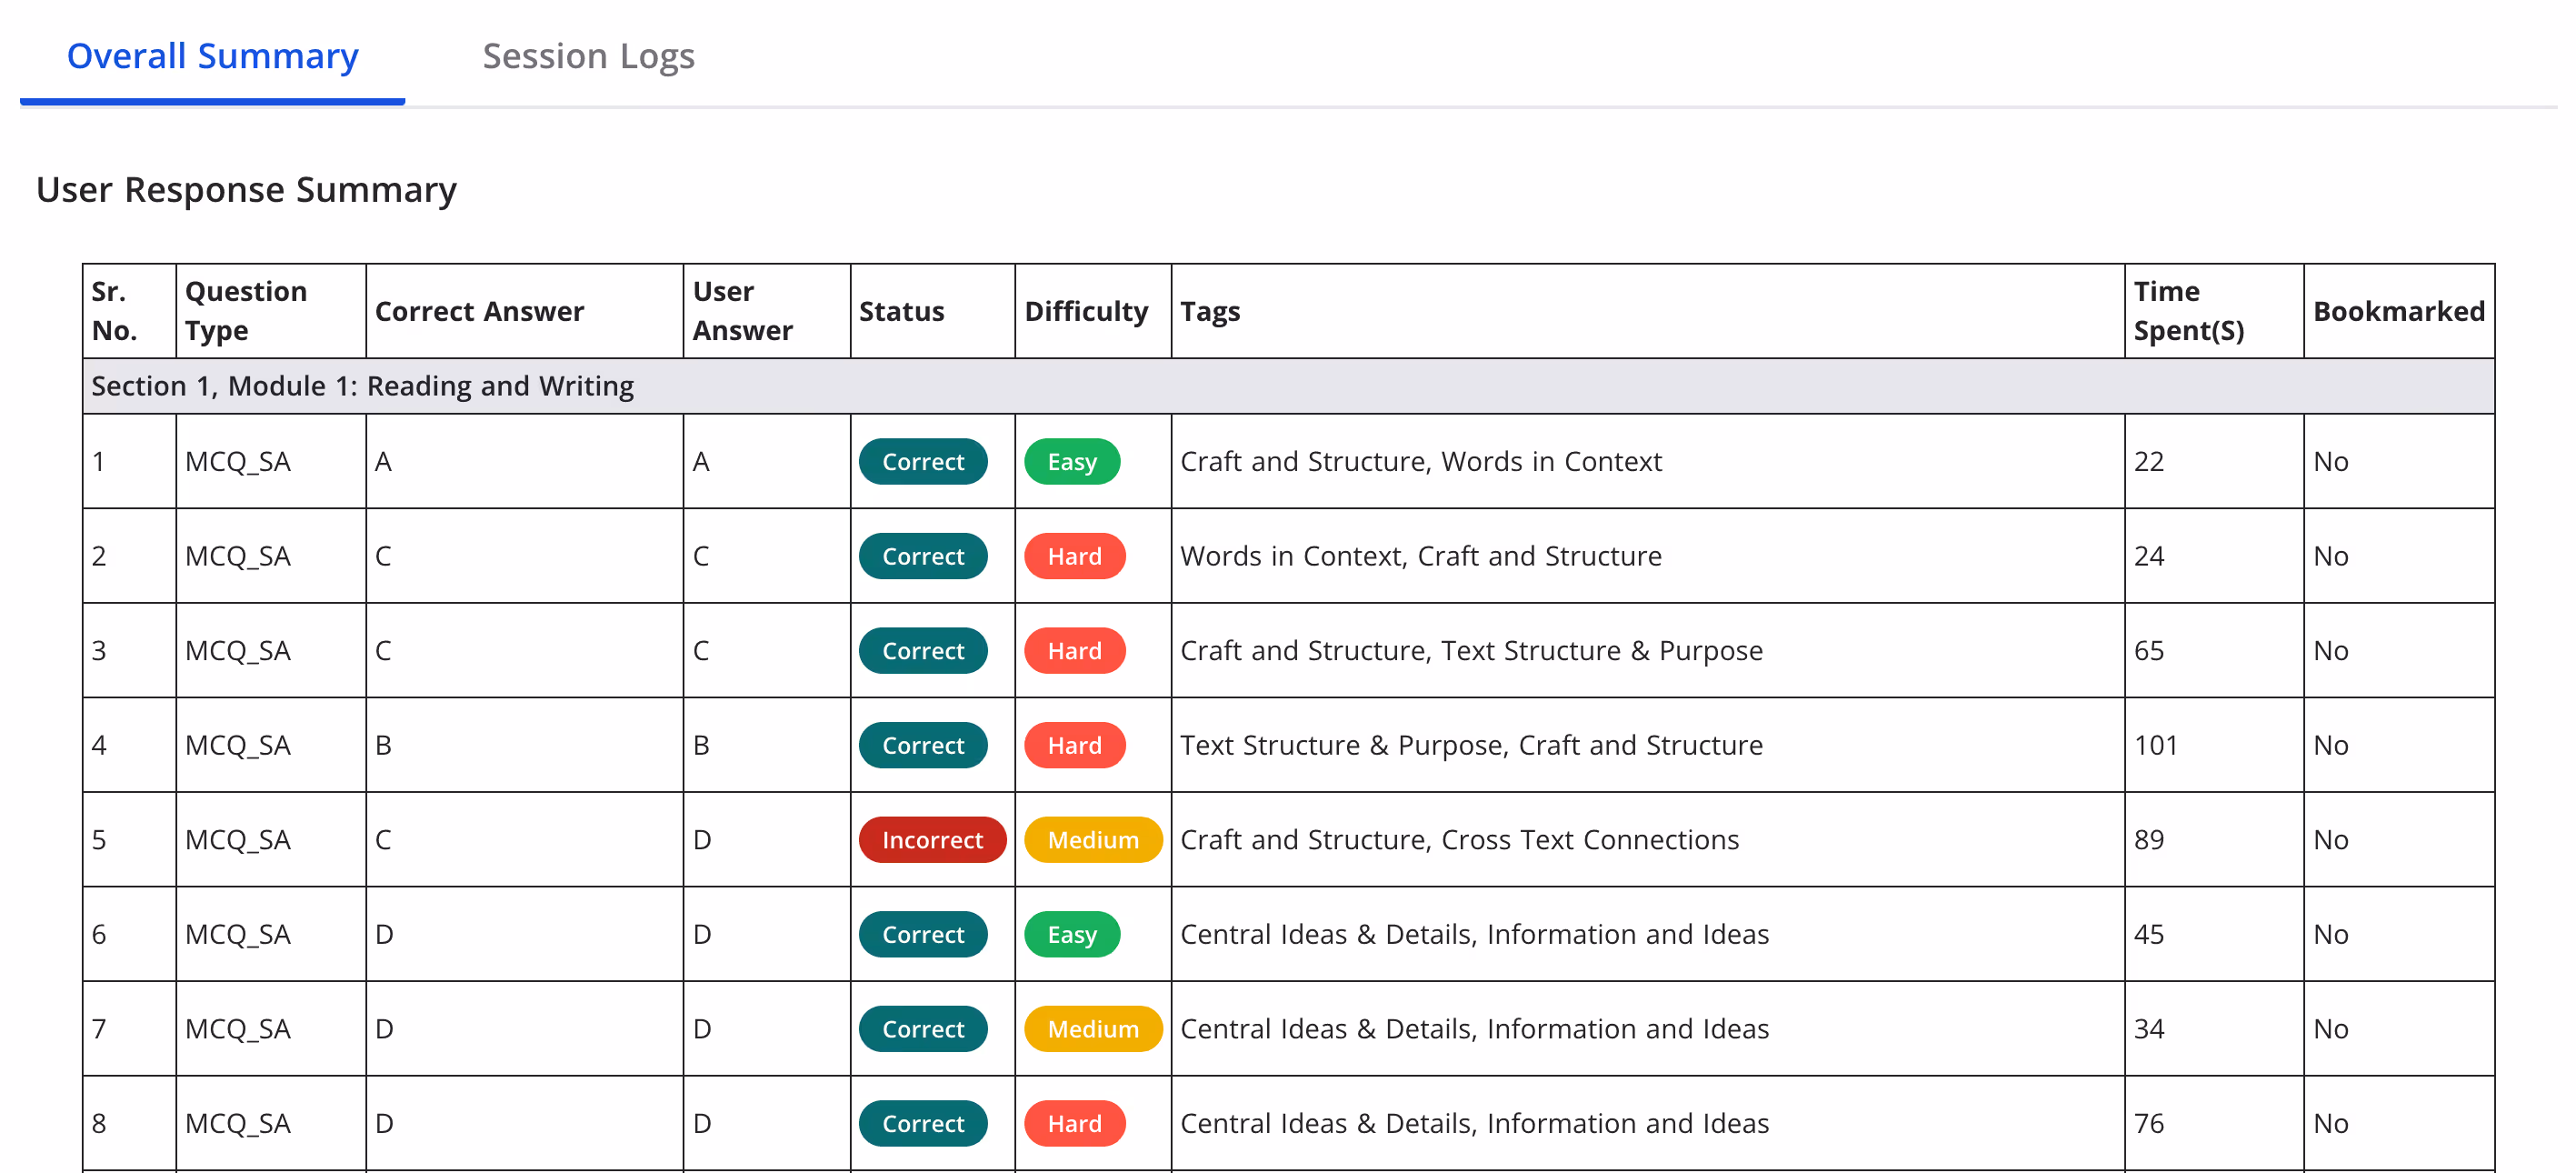Click the Medium badge in row 7

click(1093, 1029)
